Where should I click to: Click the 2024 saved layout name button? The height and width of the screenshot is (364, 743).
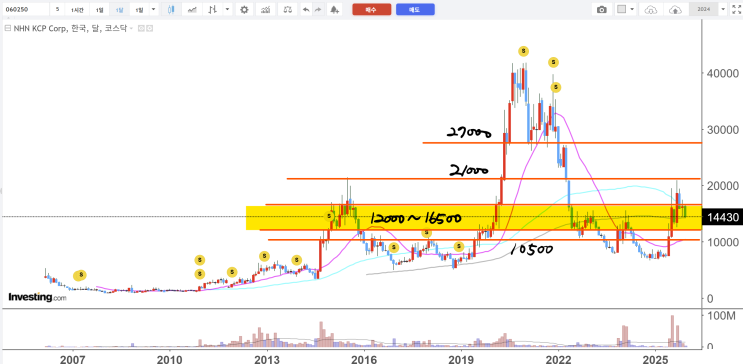[704, 9]
